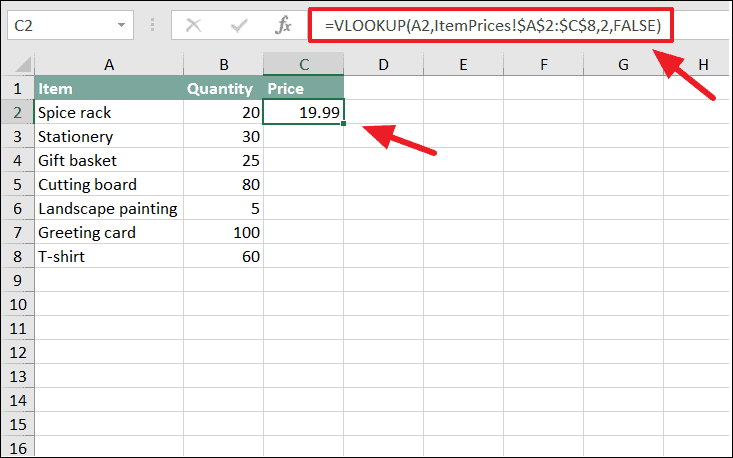The image size is (733, 458).
Task: Select row 4 header
Action: tap(18, 160)
